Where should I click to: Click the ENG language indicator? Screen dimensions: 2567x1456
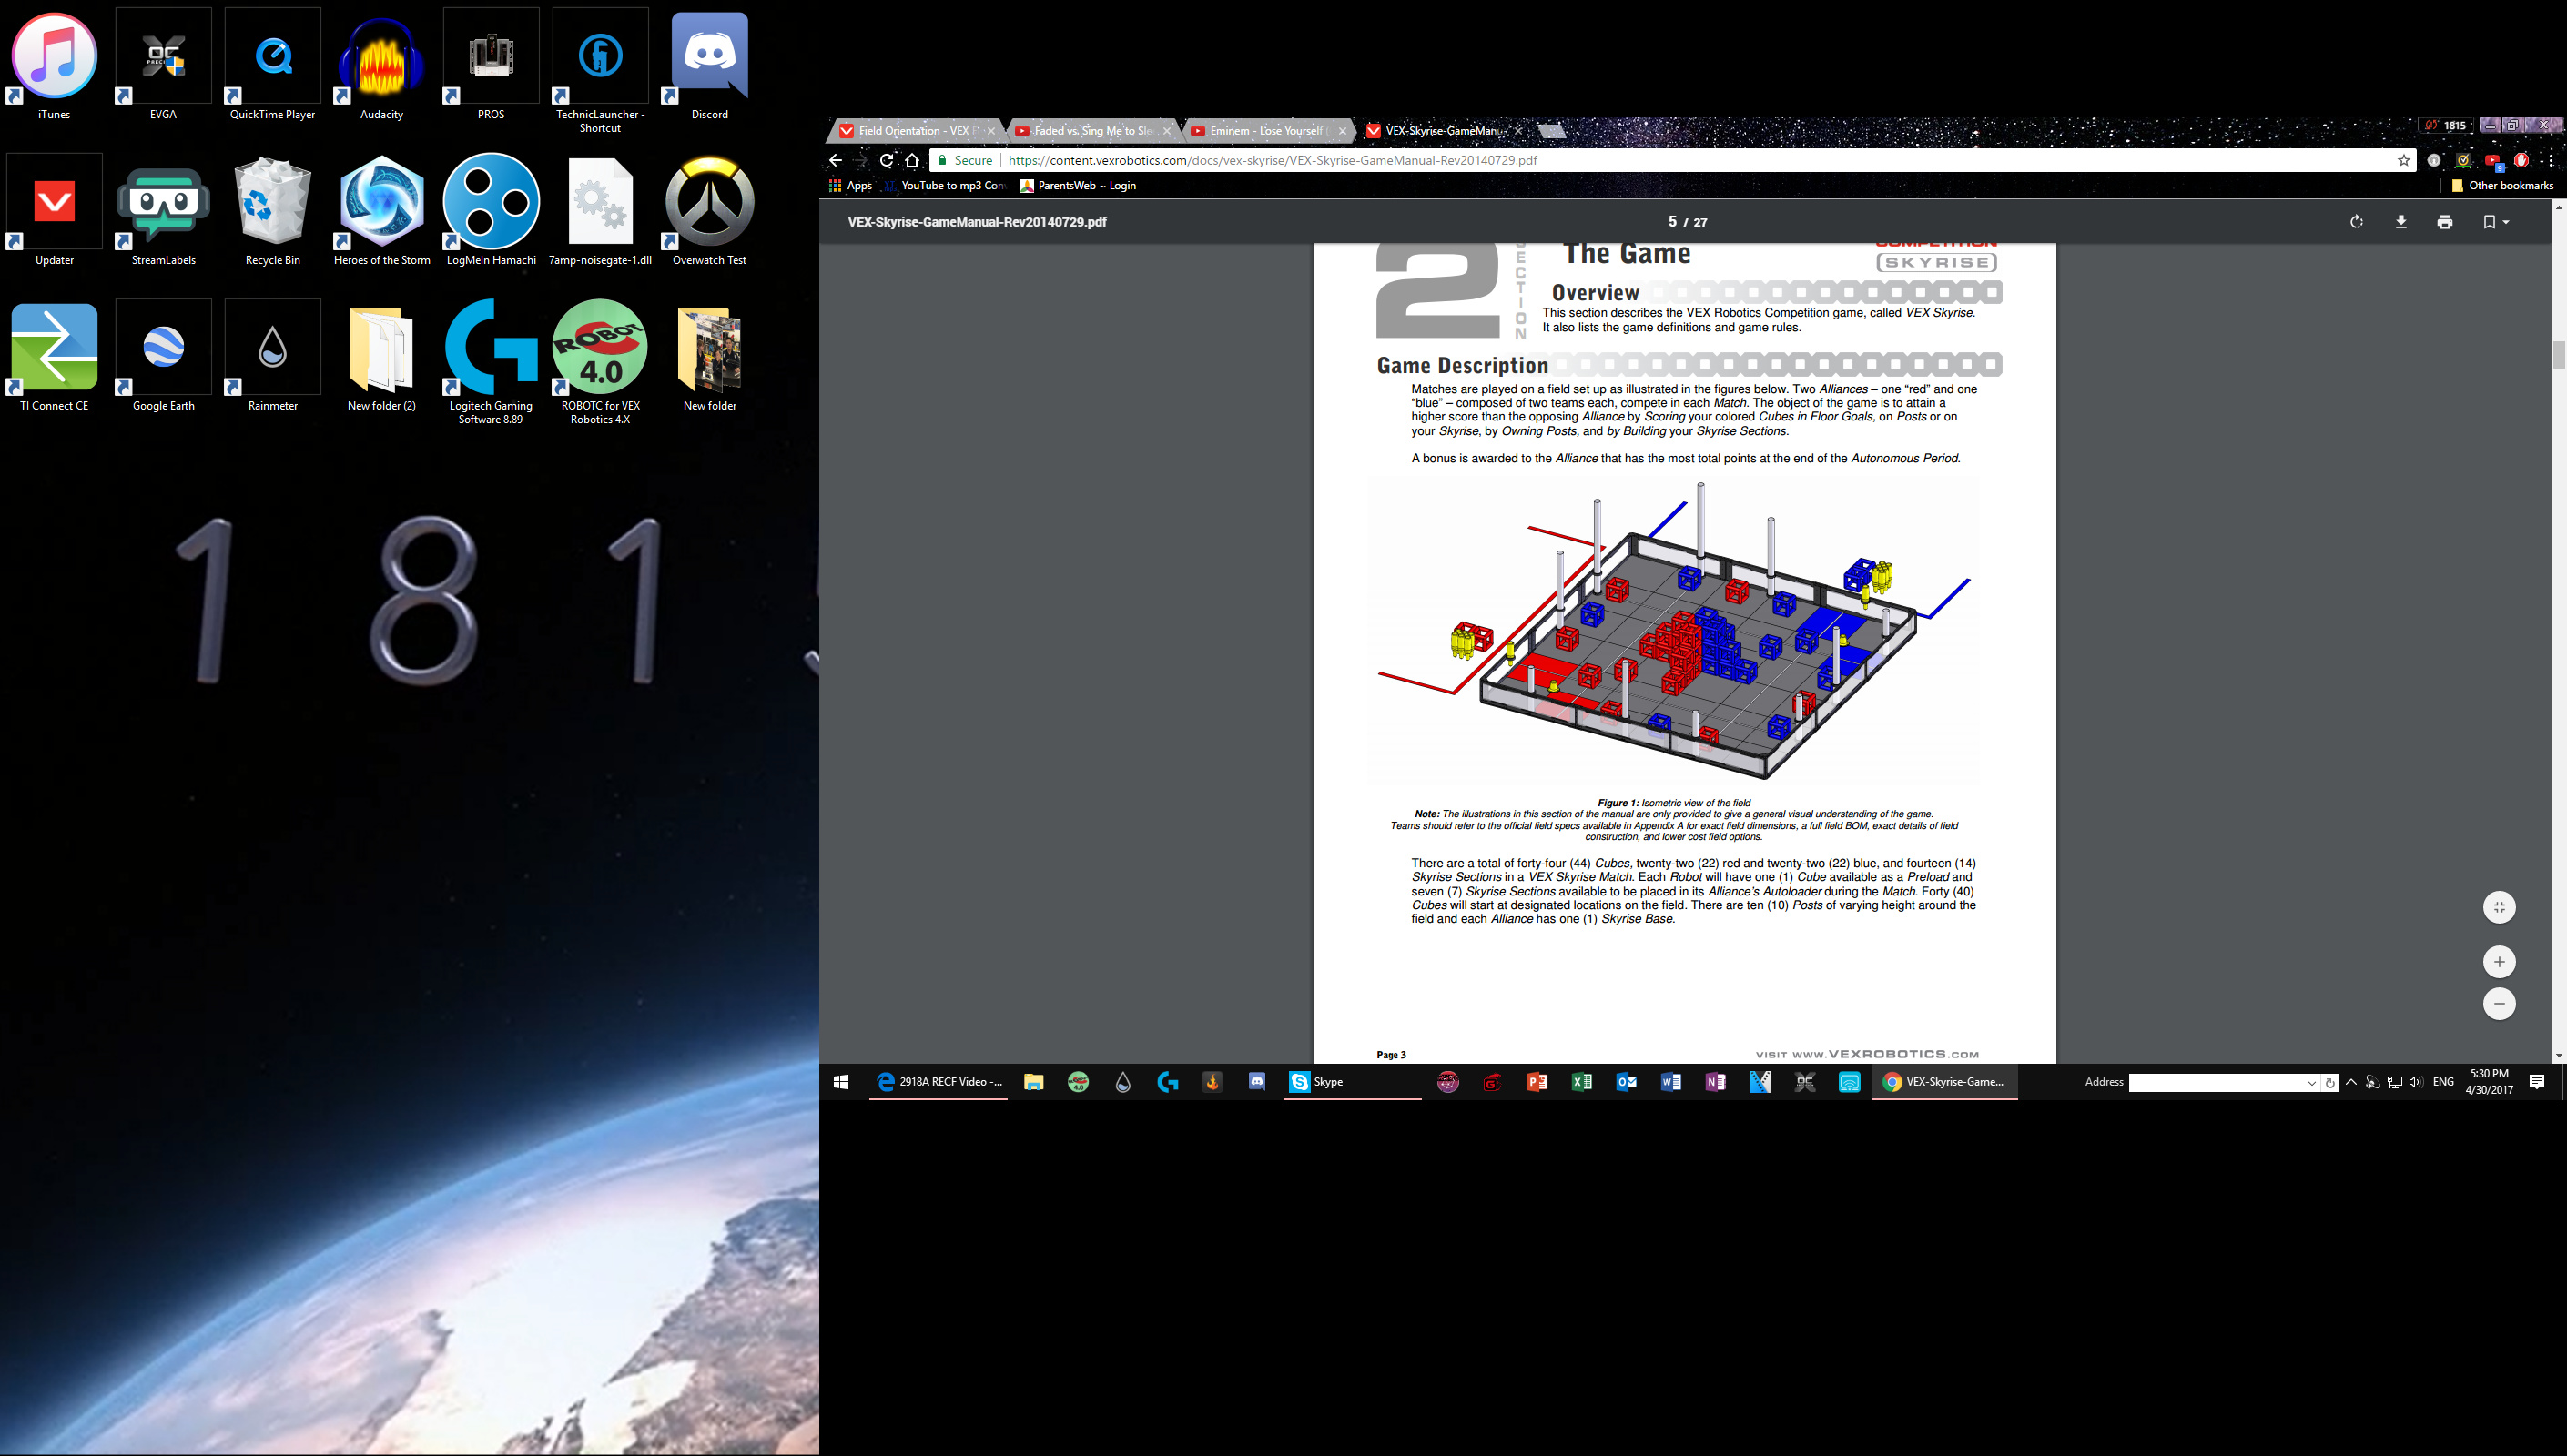pyautogui.click(x=2443, y=1082)
